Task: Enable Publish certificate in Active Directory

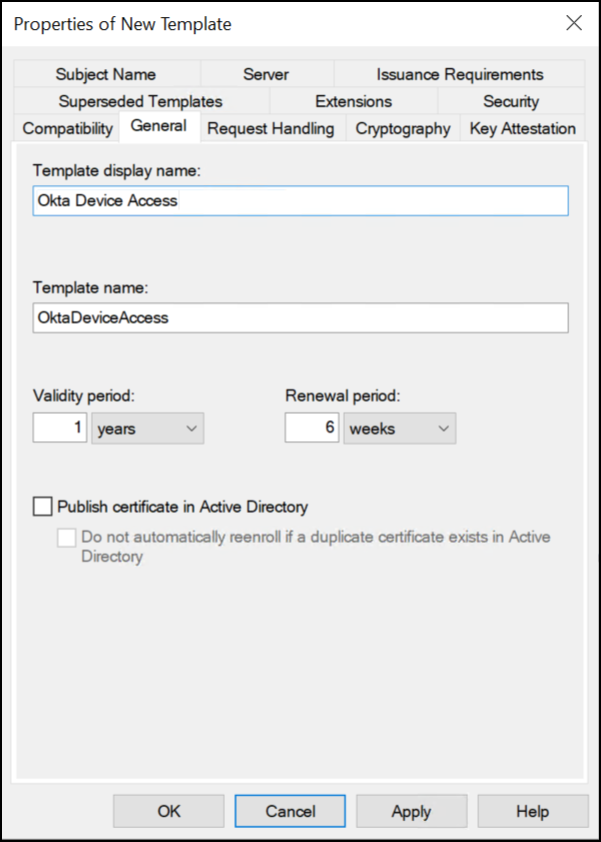Action: point(42,506)
